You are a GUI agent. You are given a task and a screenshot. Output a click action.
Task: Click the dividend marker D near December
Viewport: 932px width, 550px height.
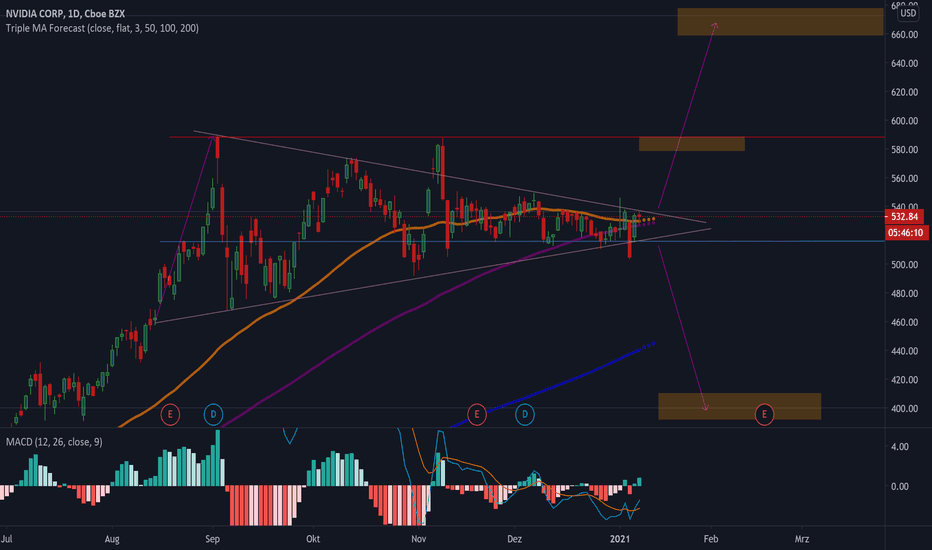(525, 414)
